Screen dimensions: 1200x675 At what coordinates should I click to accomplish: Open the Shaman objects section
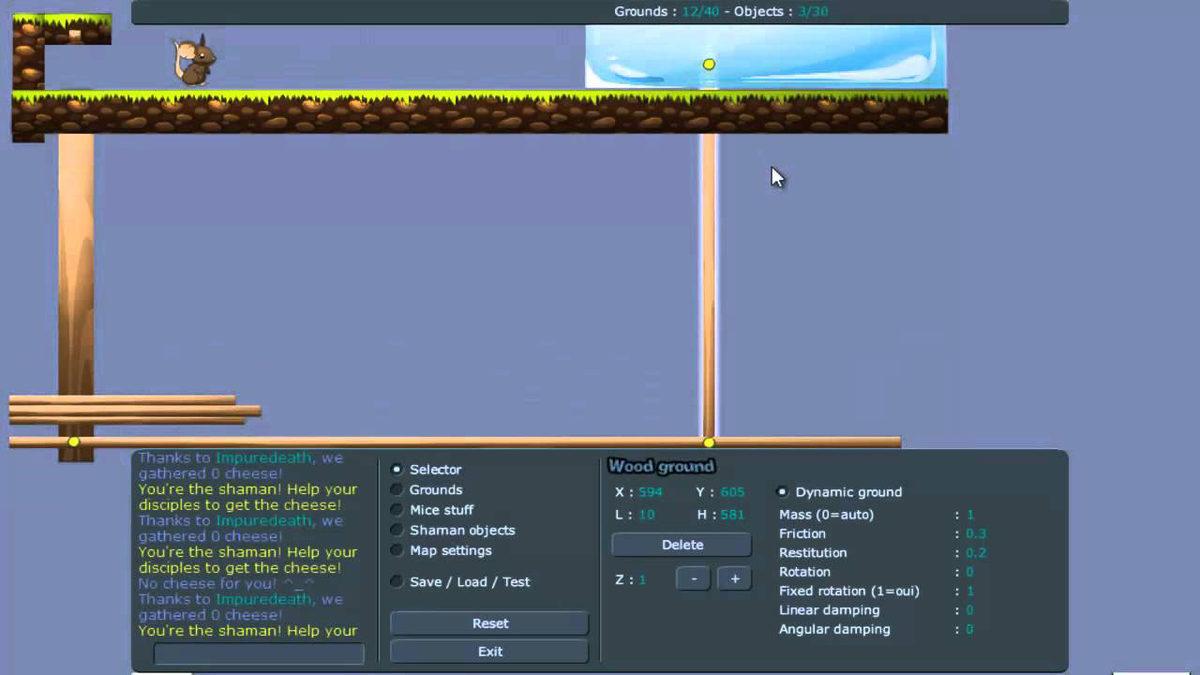coord(397,530)
